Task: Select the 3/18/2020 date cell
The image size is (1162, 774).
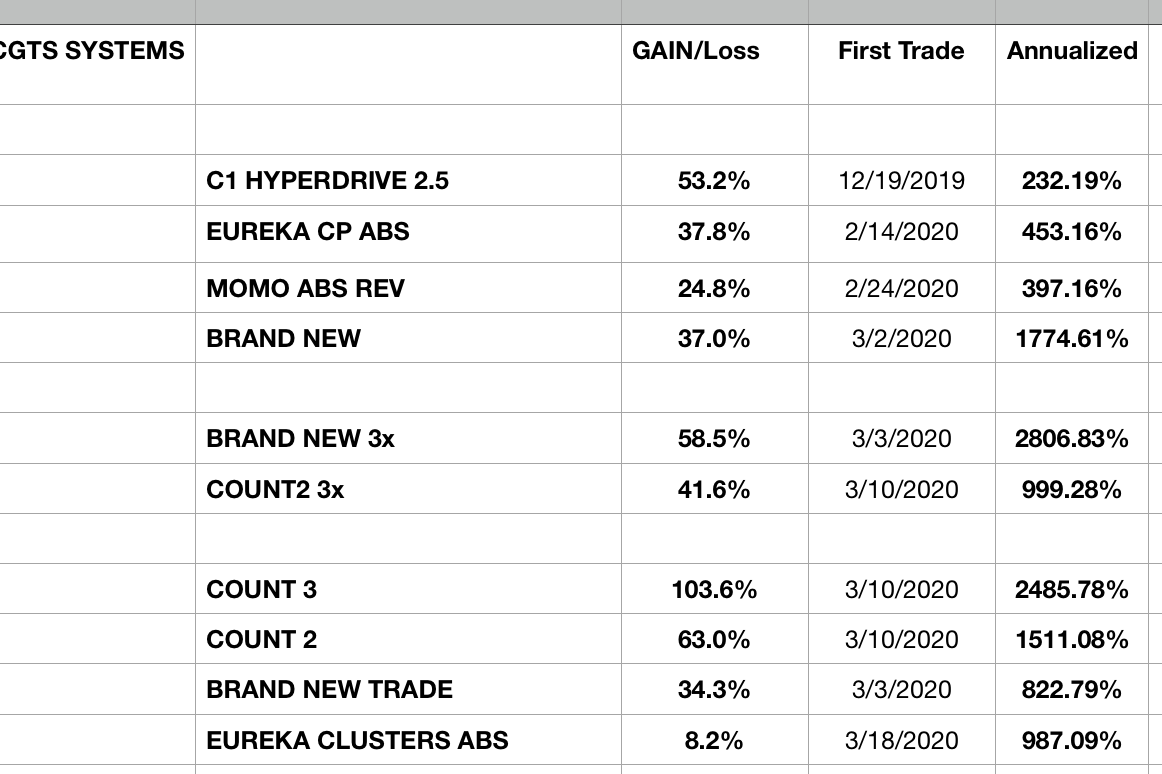Action: [x=901, y=741]
